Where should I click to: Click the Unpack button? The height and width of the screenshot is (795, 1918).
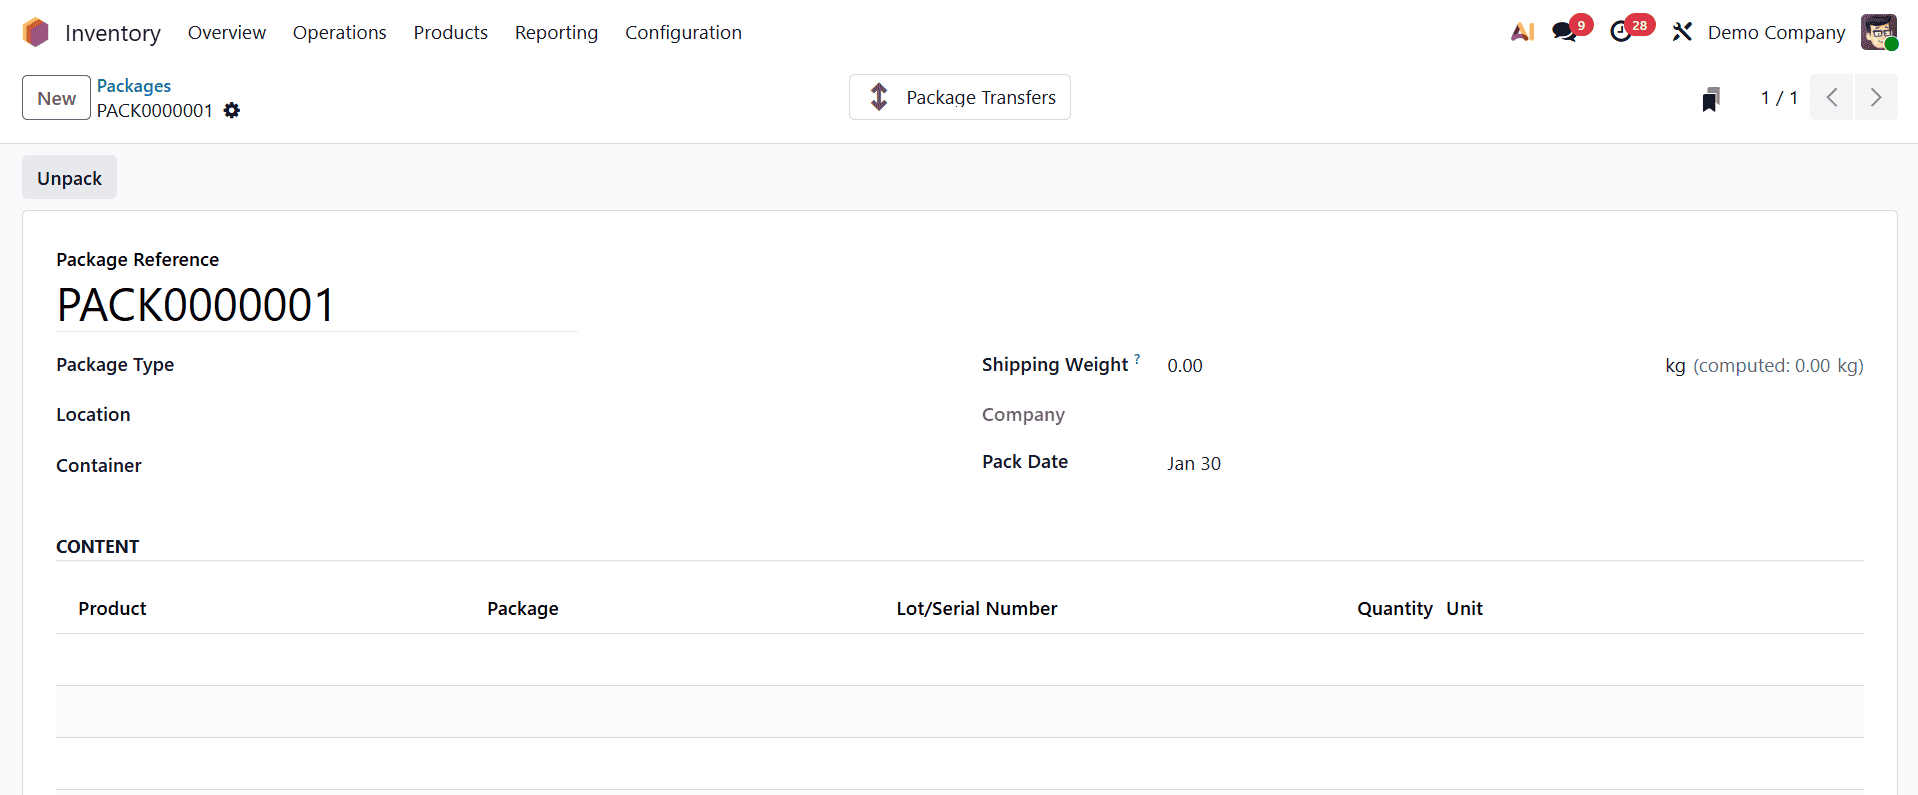tap(68, 177)
